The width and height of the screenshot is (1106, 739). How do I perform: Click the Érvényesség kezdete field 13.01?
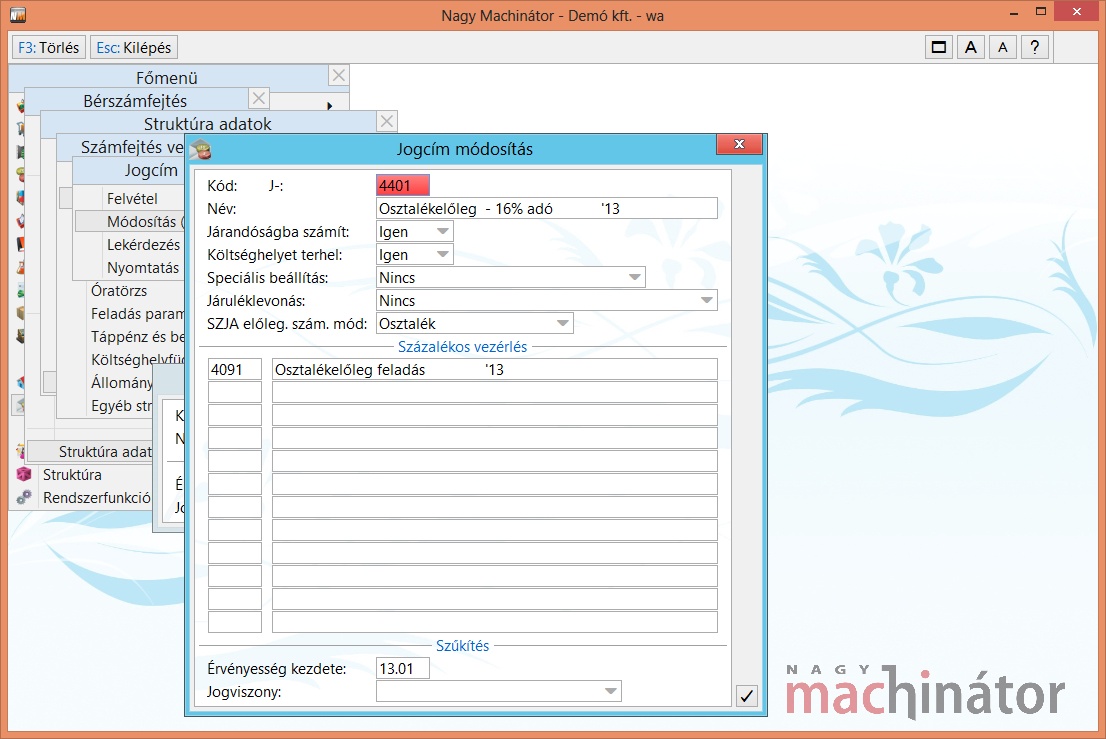403,668
